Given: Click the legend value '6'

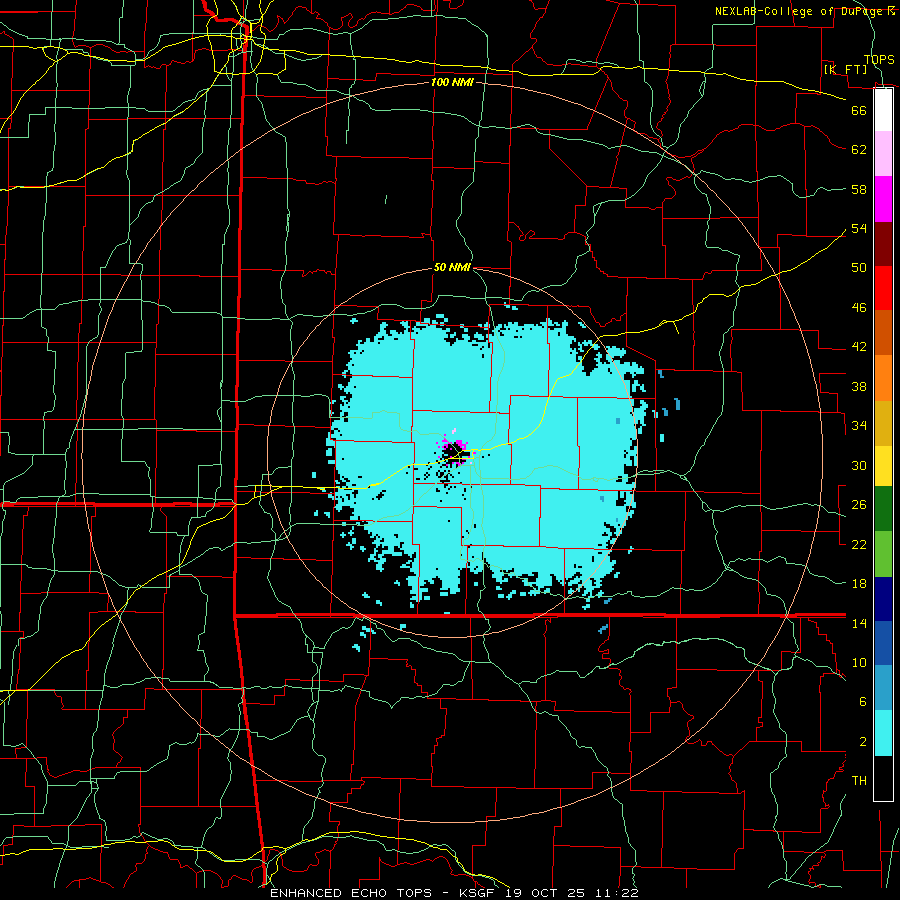Looking at the screenshot, I should coord(863,701).
